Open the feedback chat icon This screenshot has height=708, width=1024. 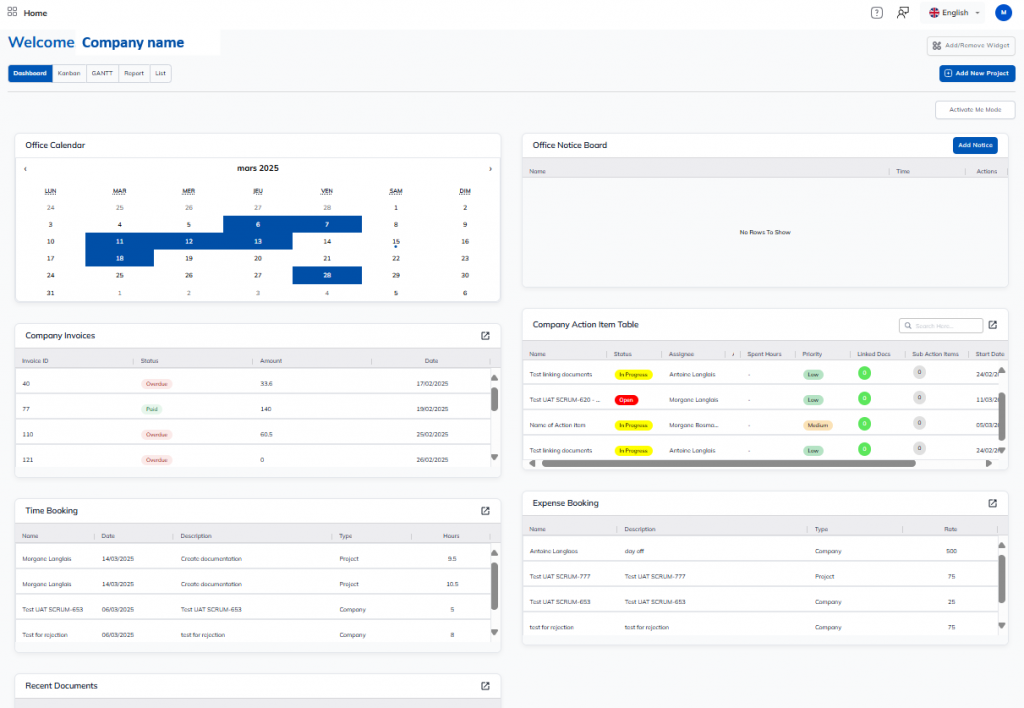click(903, 13)
